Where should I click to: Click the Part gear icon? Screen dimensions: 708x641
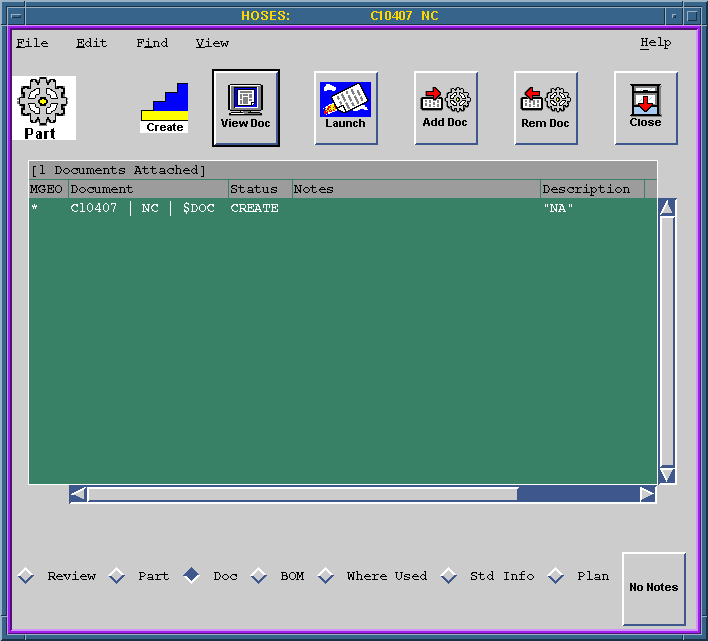point(44,108)
